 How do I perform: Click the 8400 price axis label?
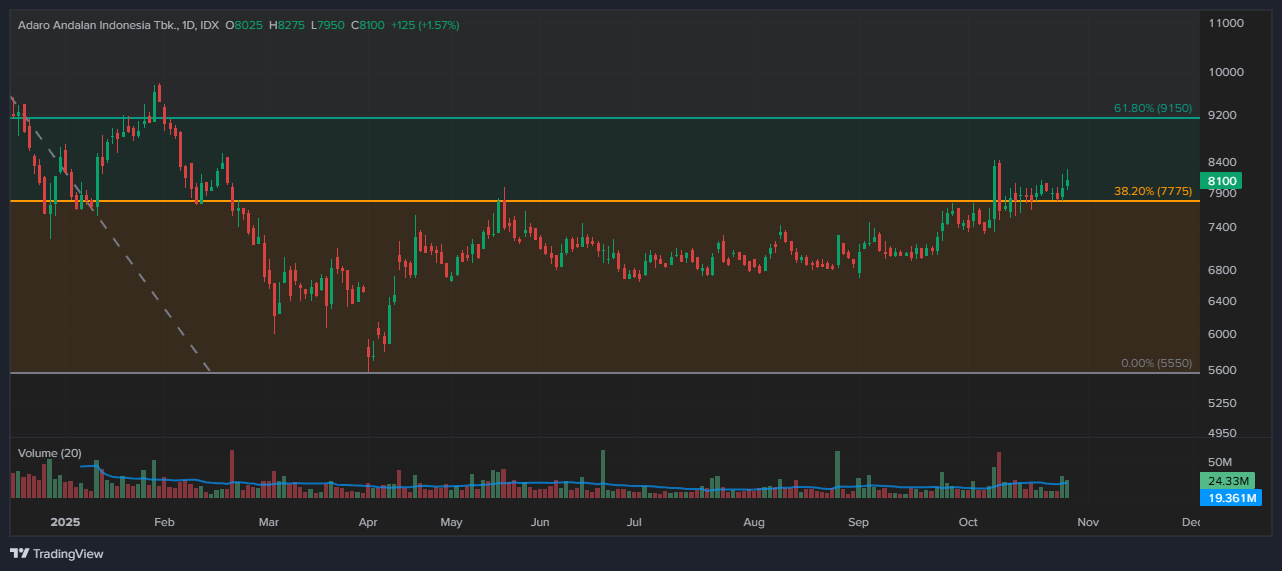pyautogui.click(x=1223, y=162)
